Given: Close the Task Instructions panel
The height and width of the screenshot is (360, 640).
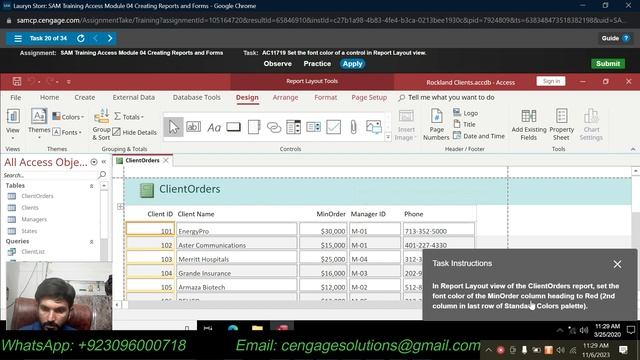Looking at the screenshot, I should [x=617, y=264].
